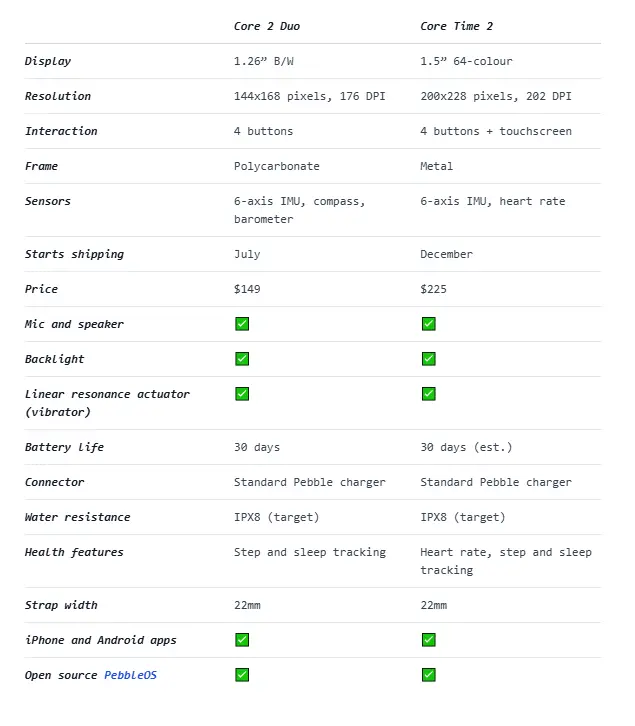Click the $225 price value
The height and width of the screenshot is (726, 635).
(x=433, y=289)
